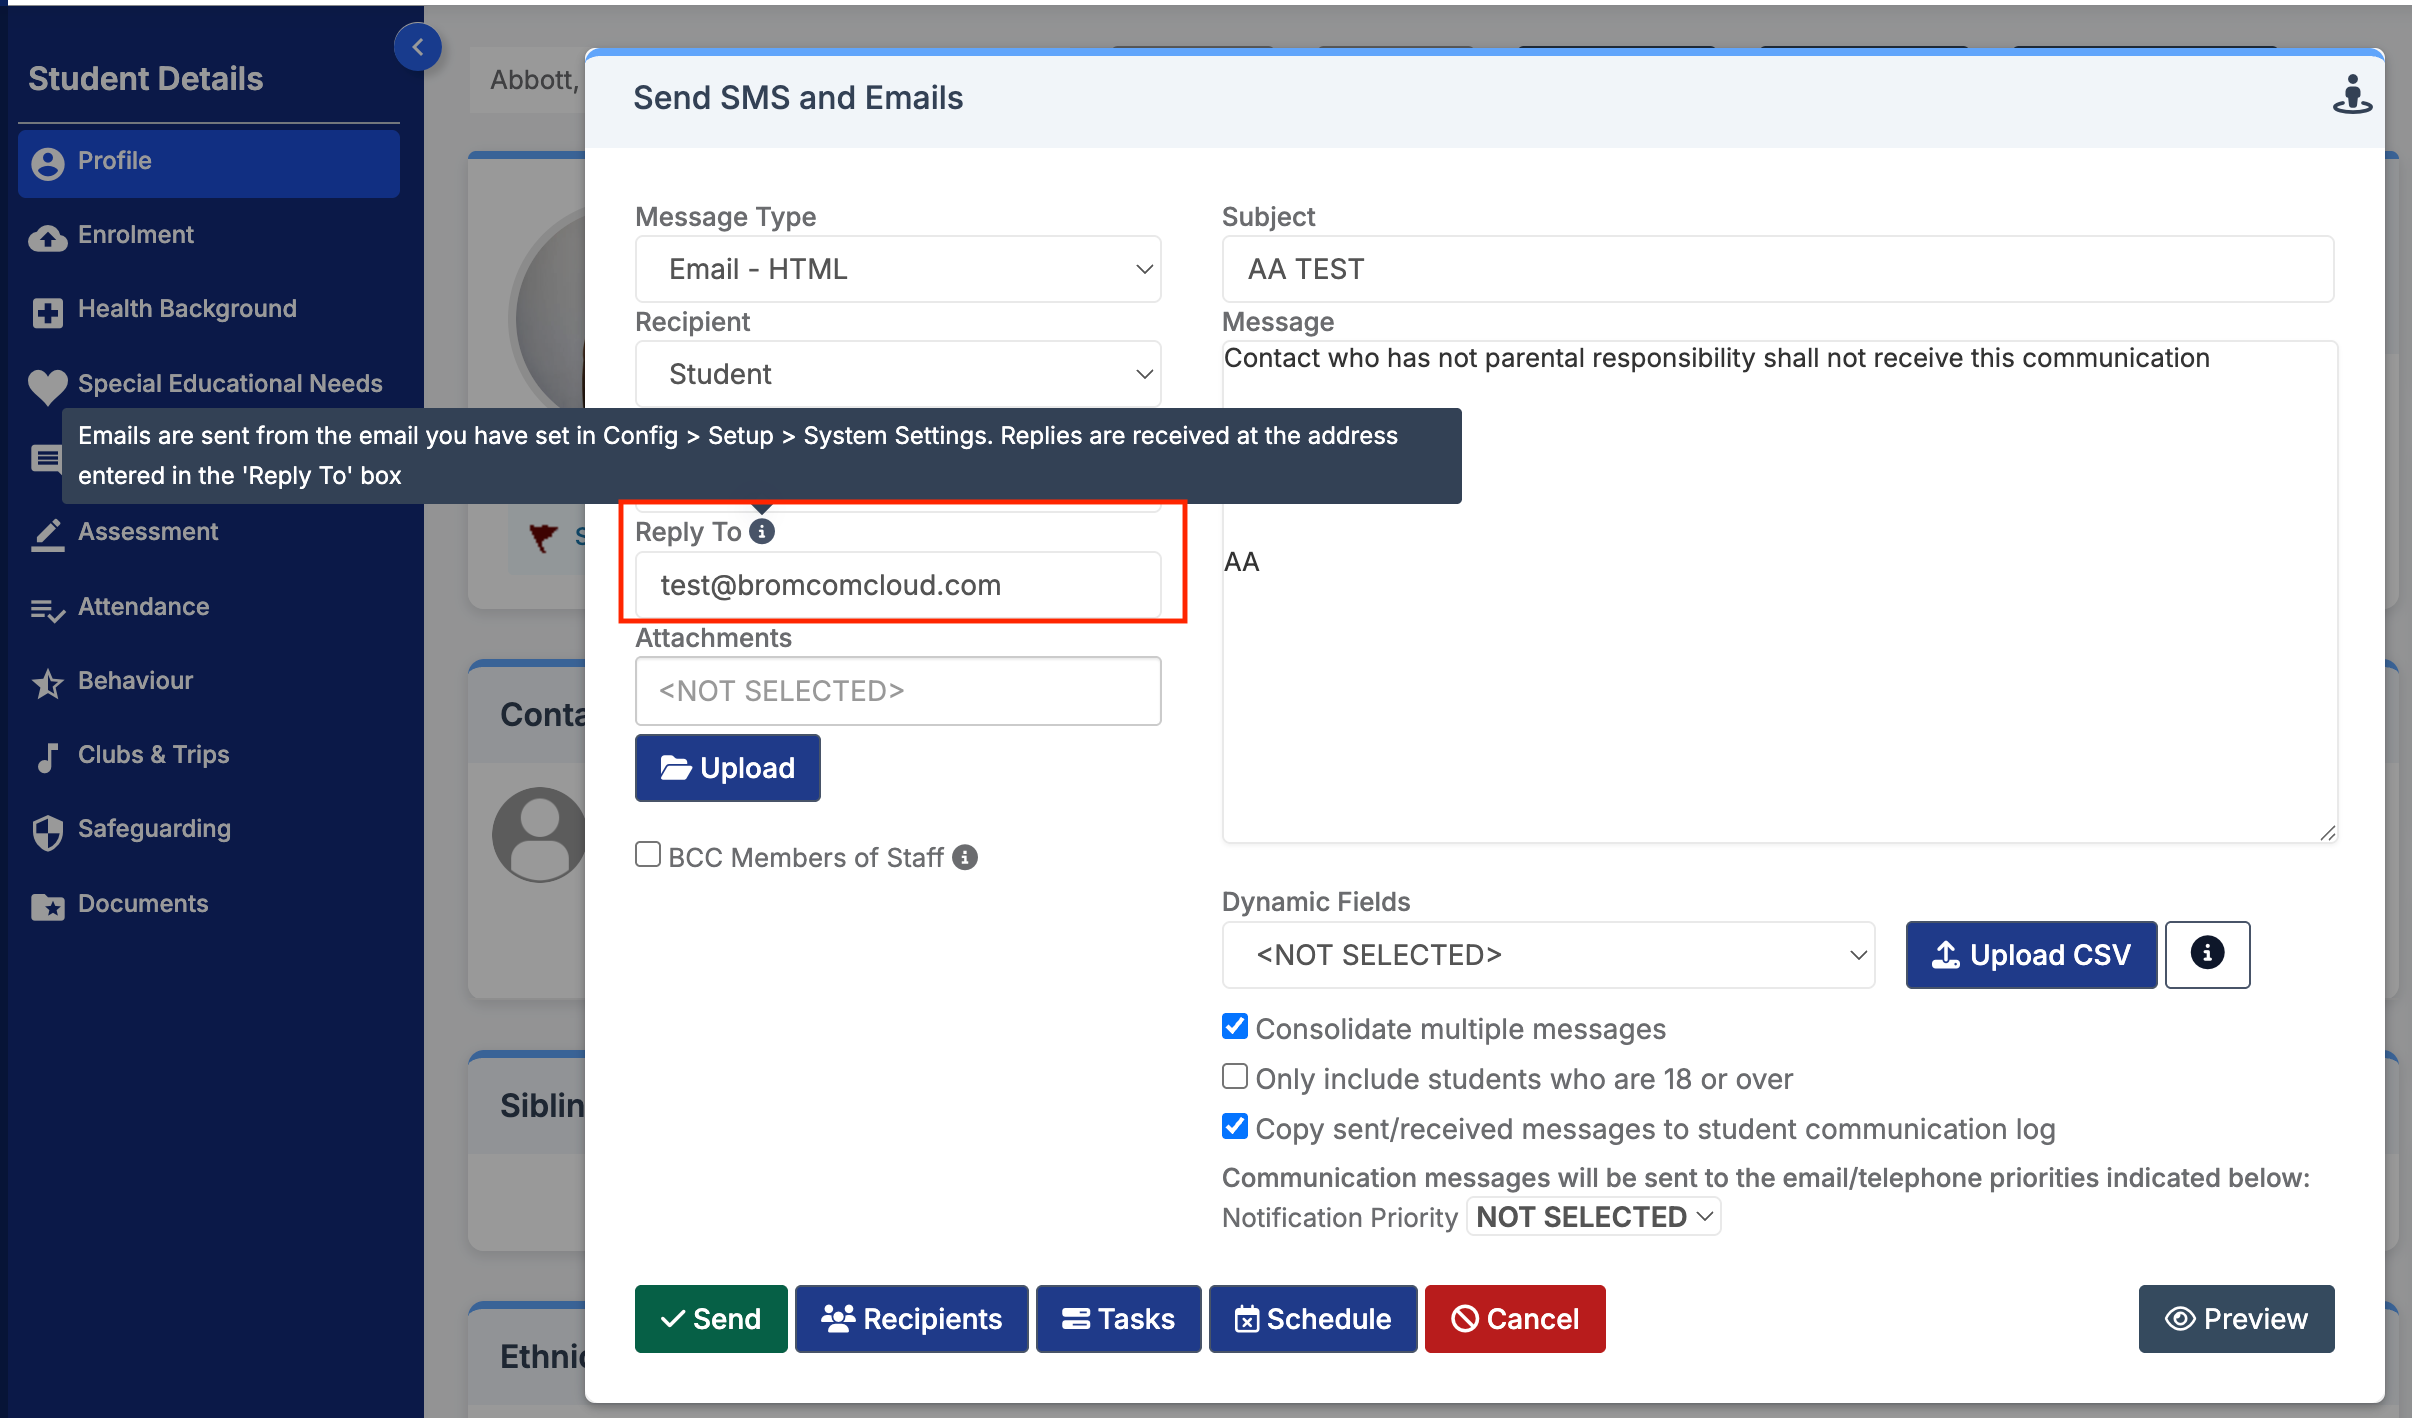Click the red Cancel button
This screenshot has width=2412, height=1418.
tap(1515, 1319)
